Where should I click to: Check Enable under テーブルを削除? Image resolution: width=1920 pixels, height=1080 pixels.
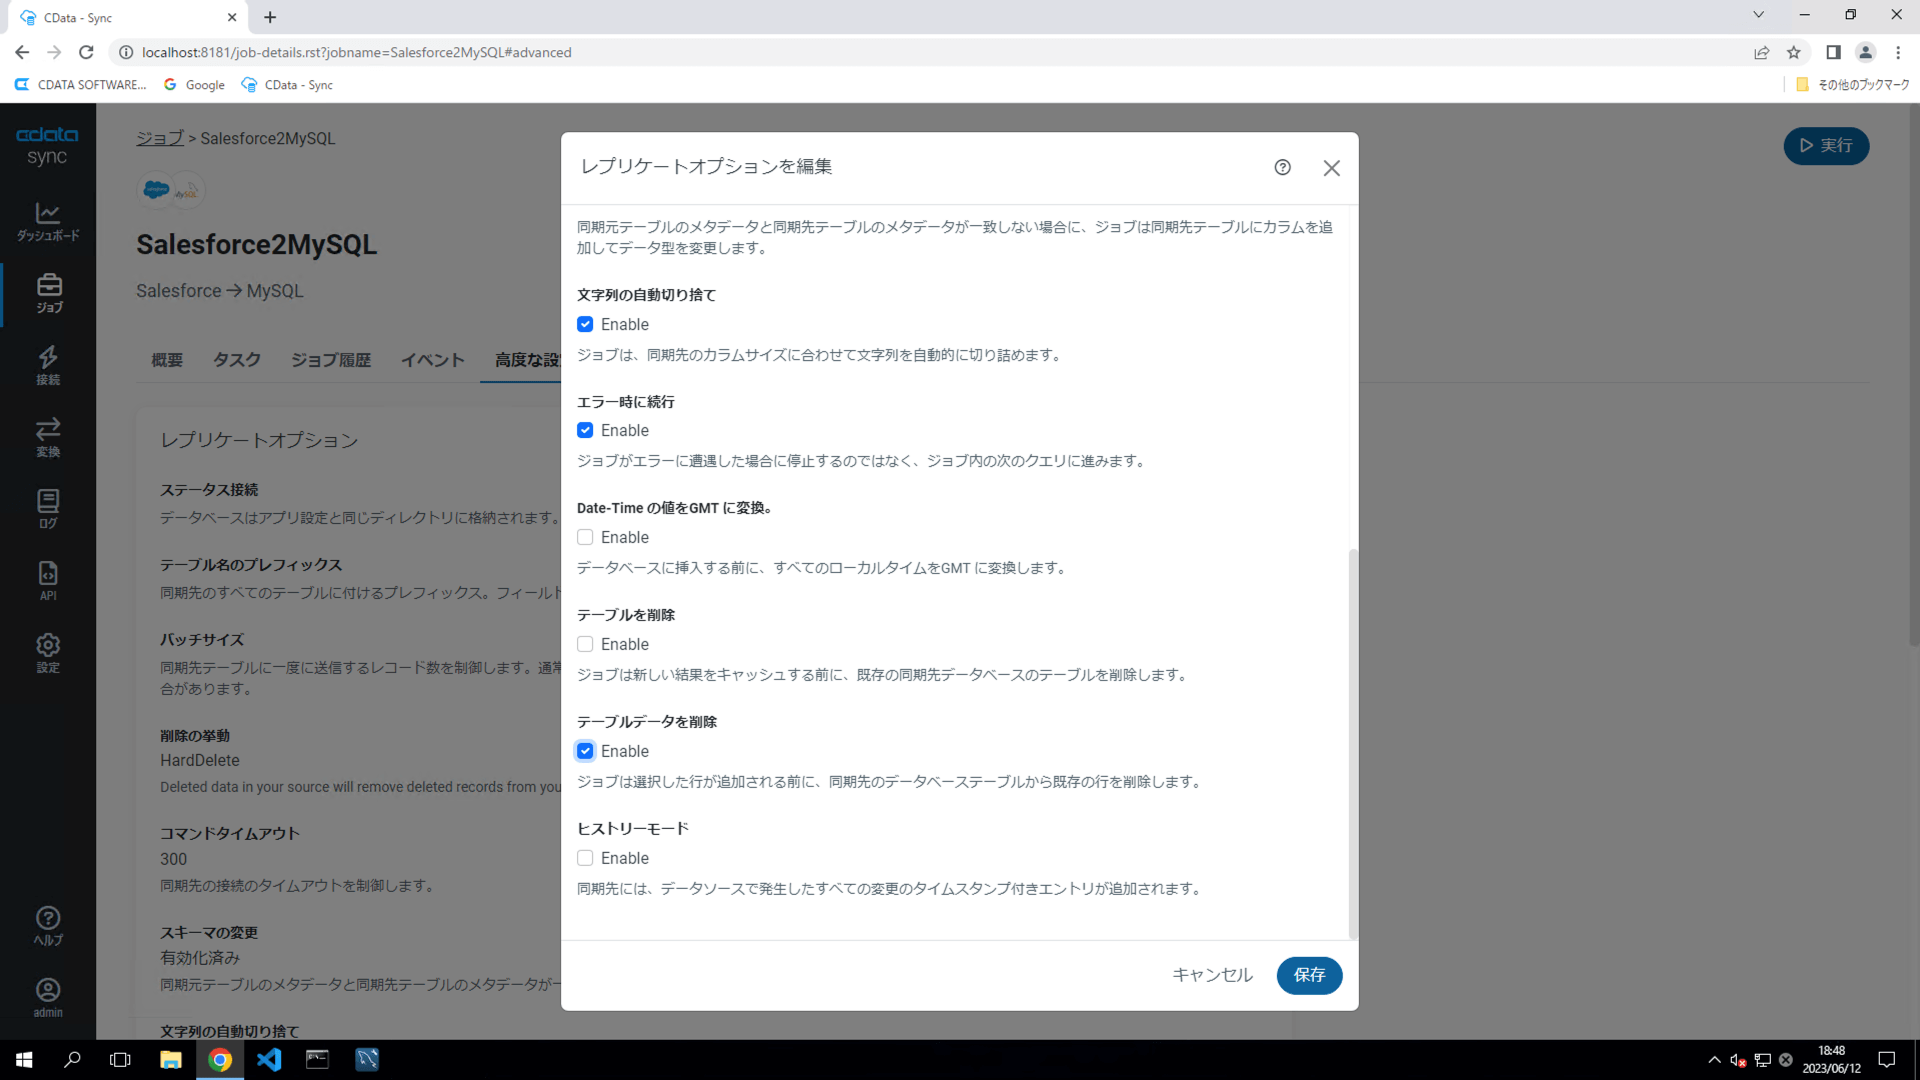[x=585, y=644]
